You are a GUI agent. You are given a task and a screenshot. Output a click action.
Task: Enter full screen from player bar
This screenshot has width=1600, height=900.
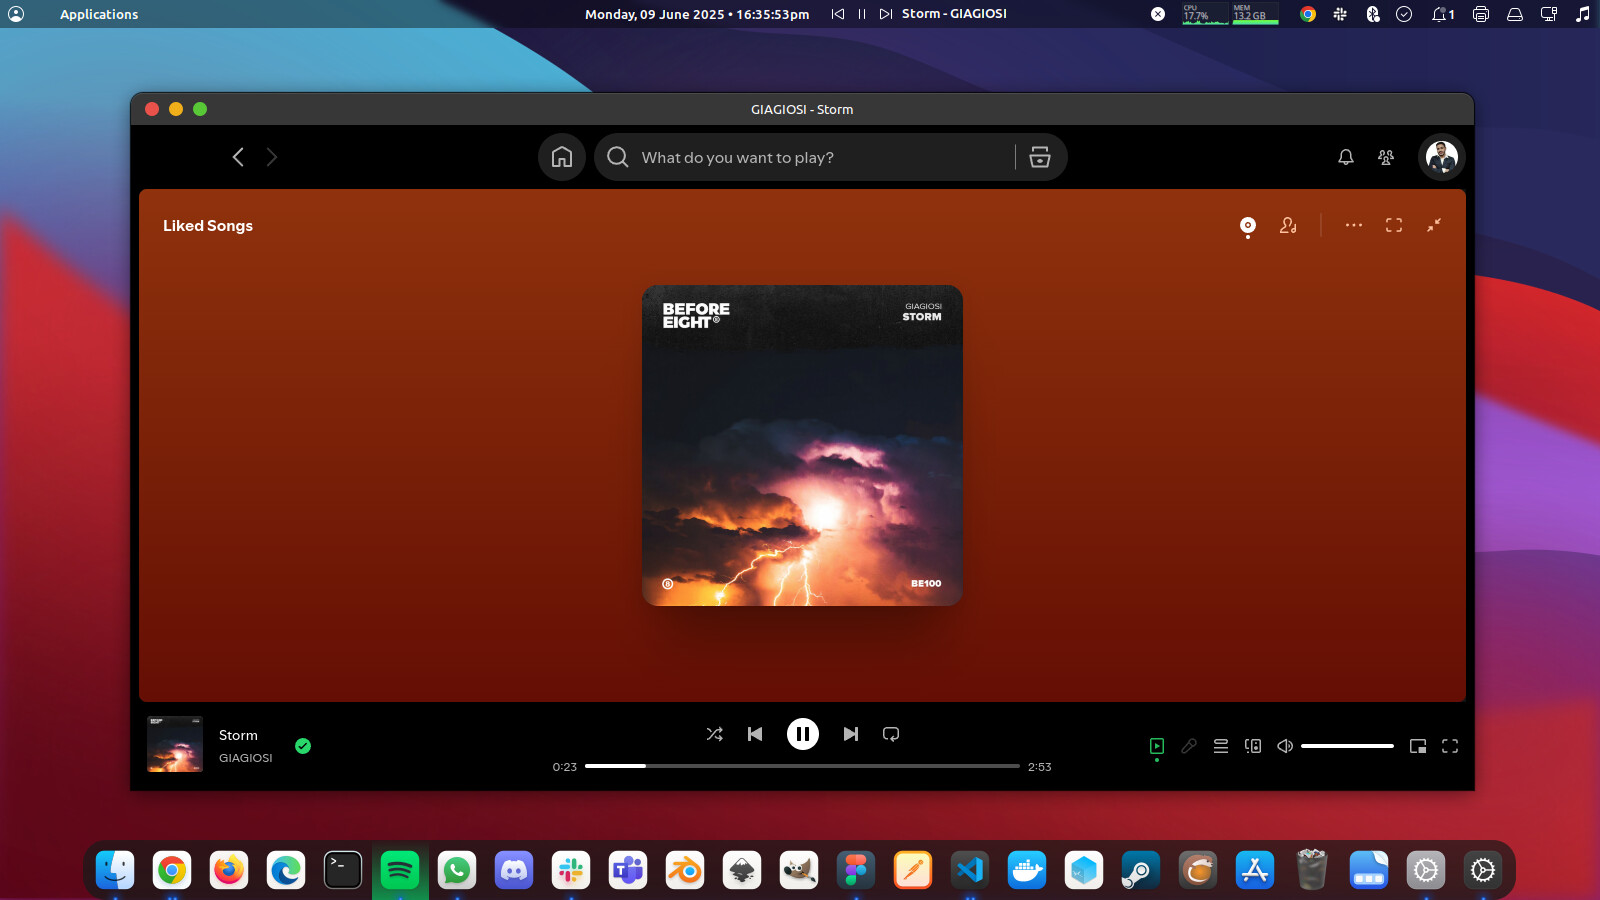coord(1450,746)
